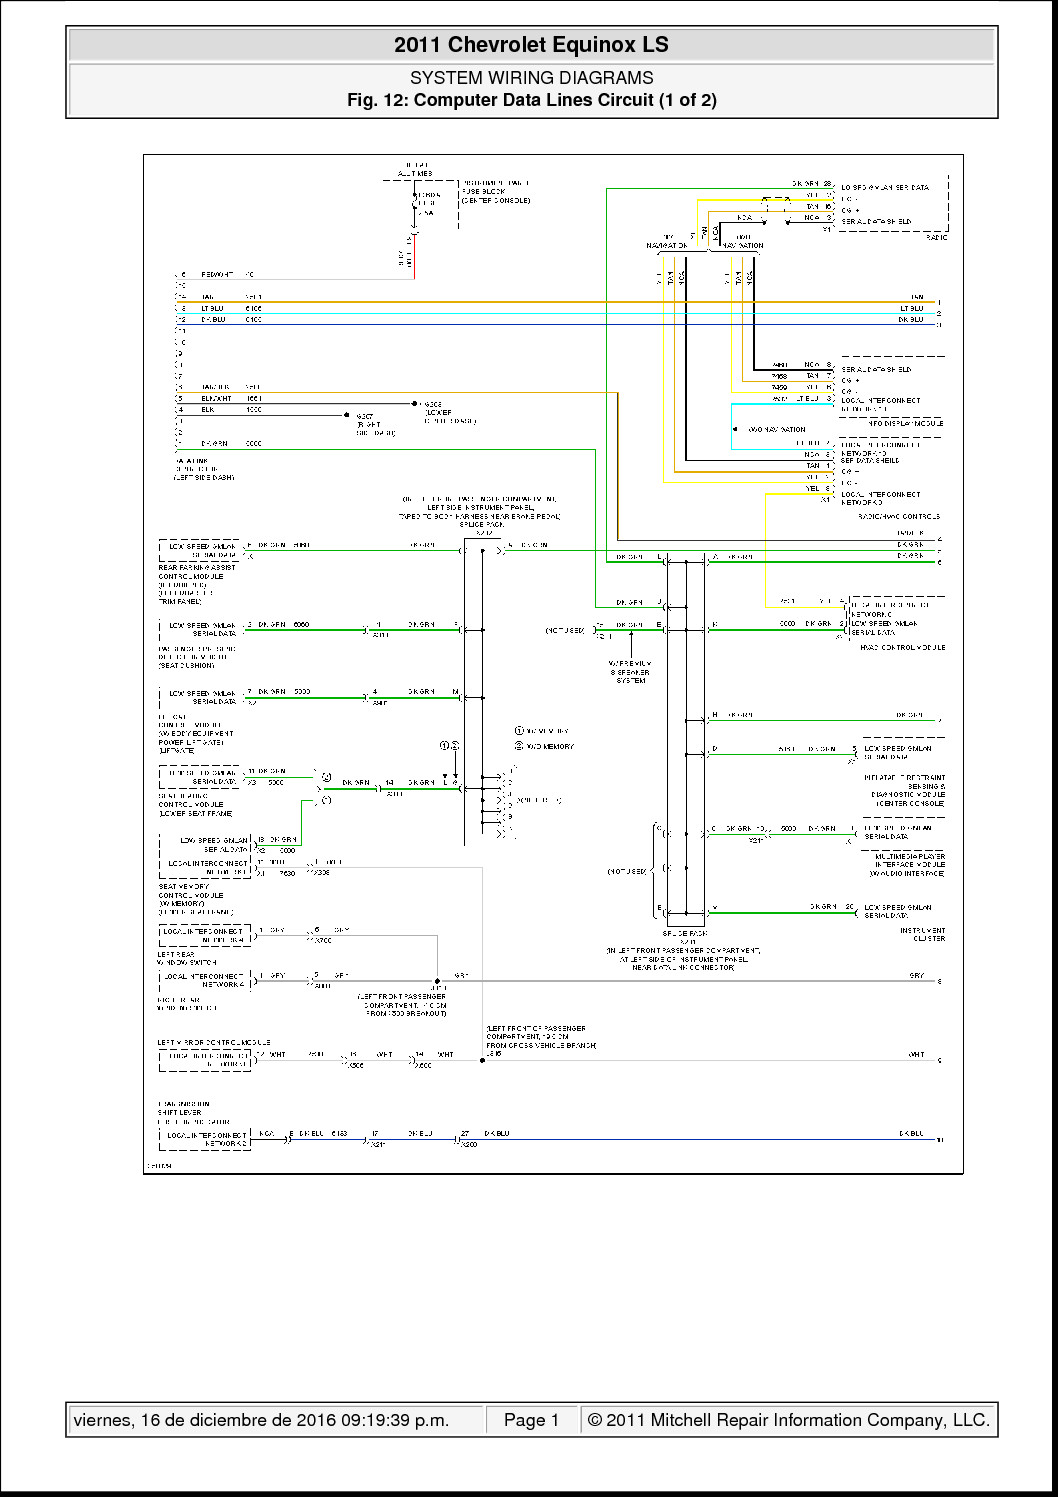Click the "Fig. 12: Computer Data Lines Circuit" caption
Screen dimensions: 1058x1497
531,100
